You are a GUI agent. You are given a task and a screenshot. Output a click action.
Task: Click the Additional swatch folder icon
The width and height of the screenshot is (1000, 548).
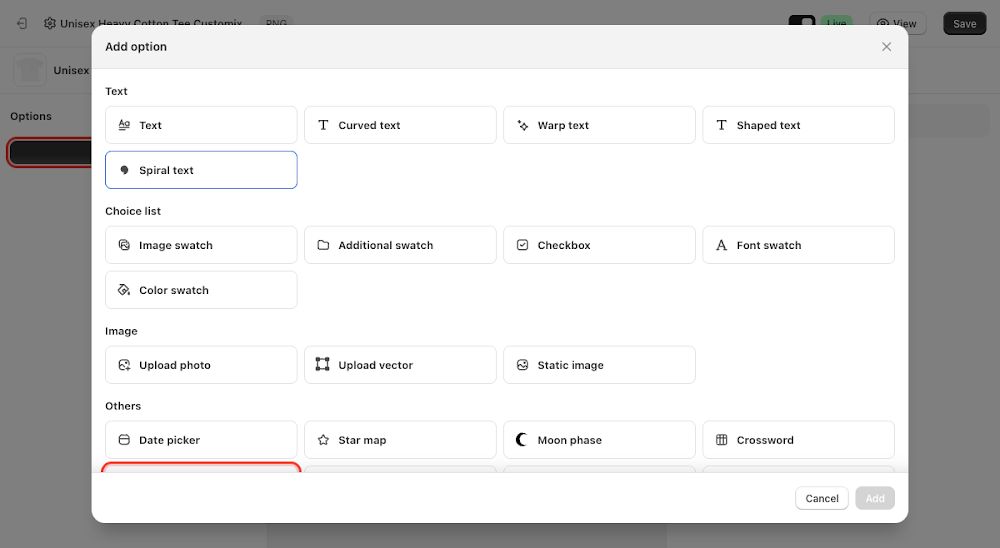point(323,245)
